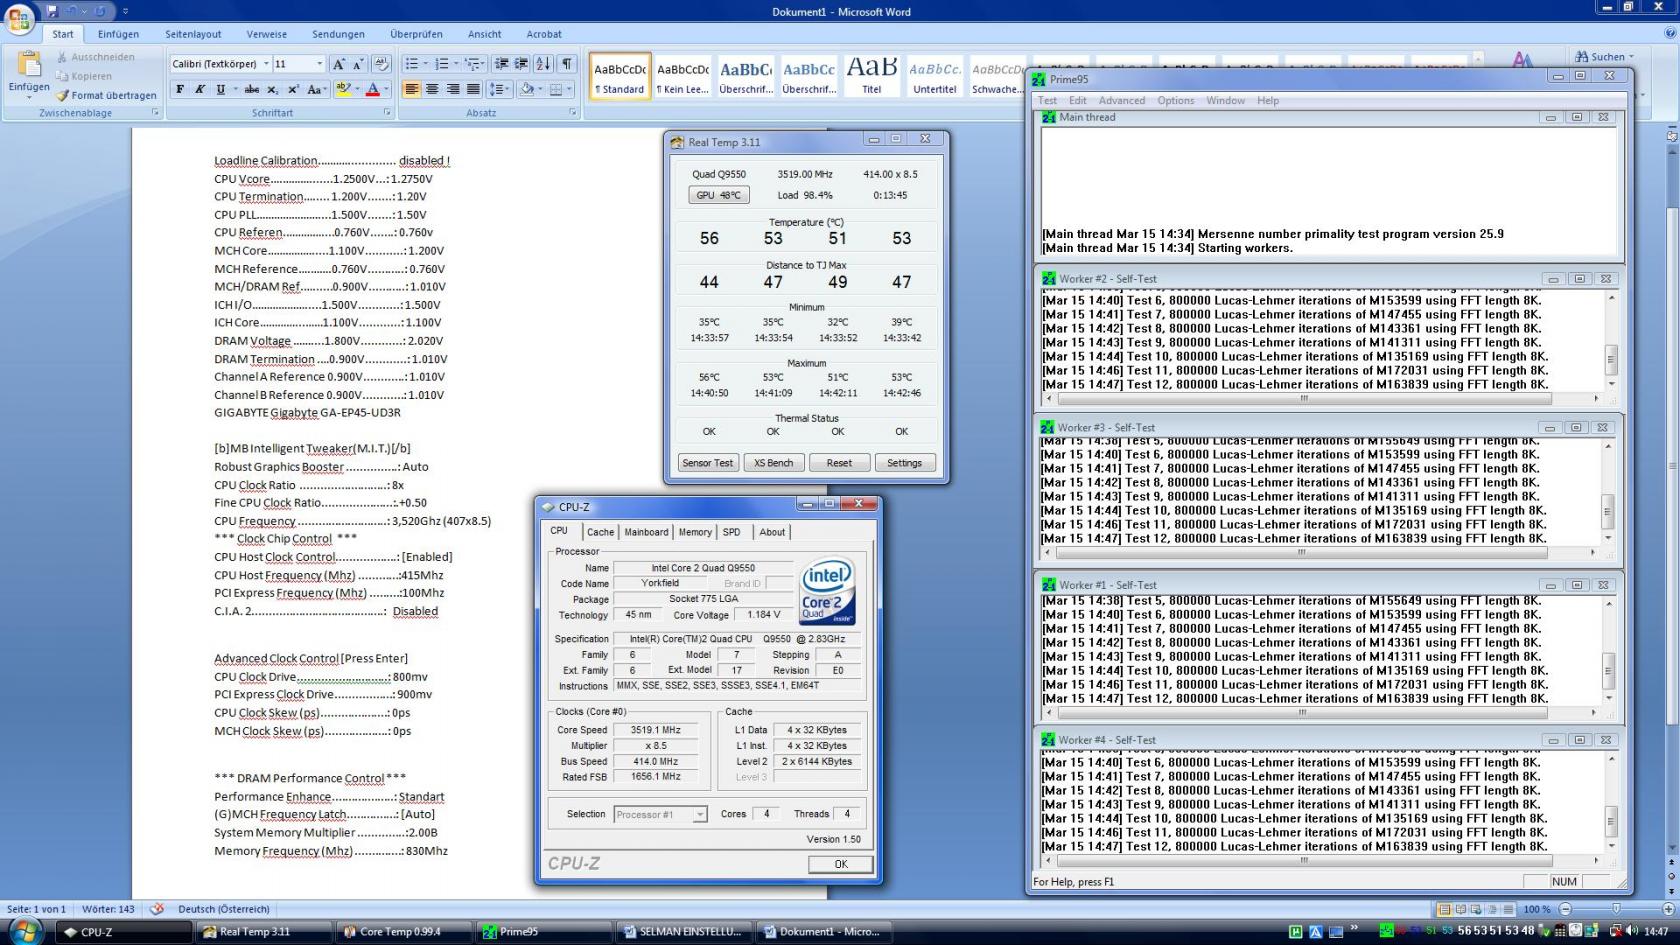1680x945 pixels.
Task: Open the font name dropdown Calibri
Action: (266, 64)
